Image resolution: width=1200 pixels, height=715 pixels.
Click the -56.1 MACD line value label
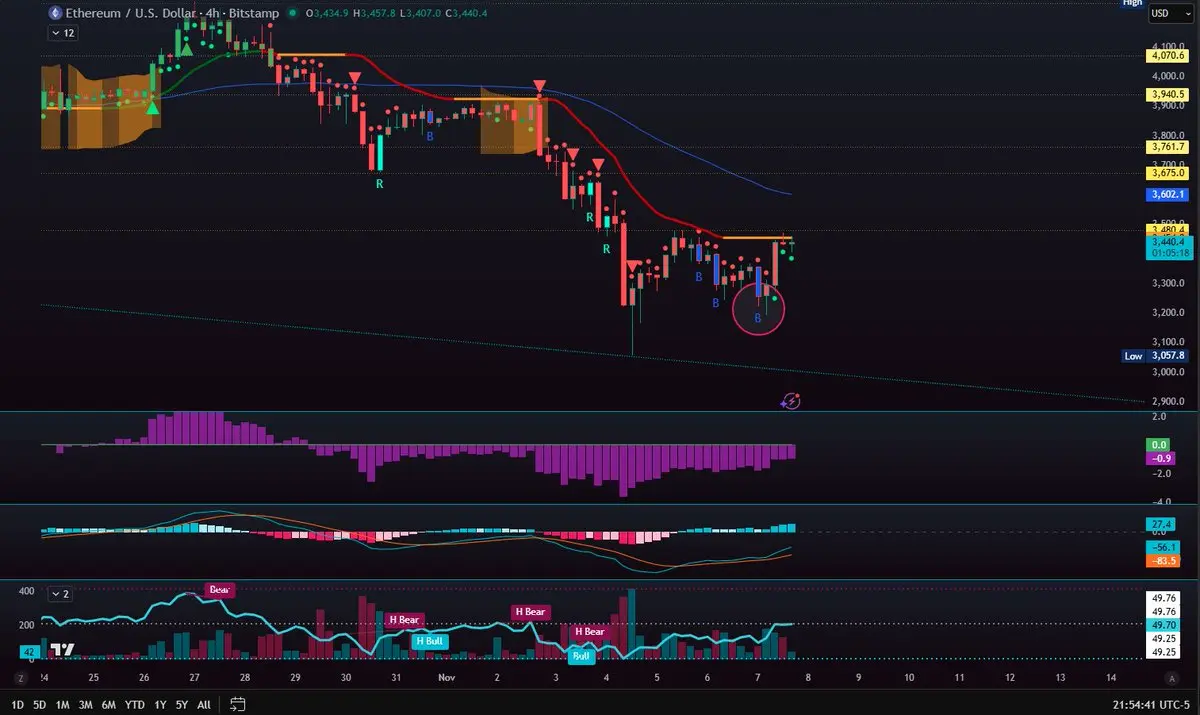pos(1161,548)
